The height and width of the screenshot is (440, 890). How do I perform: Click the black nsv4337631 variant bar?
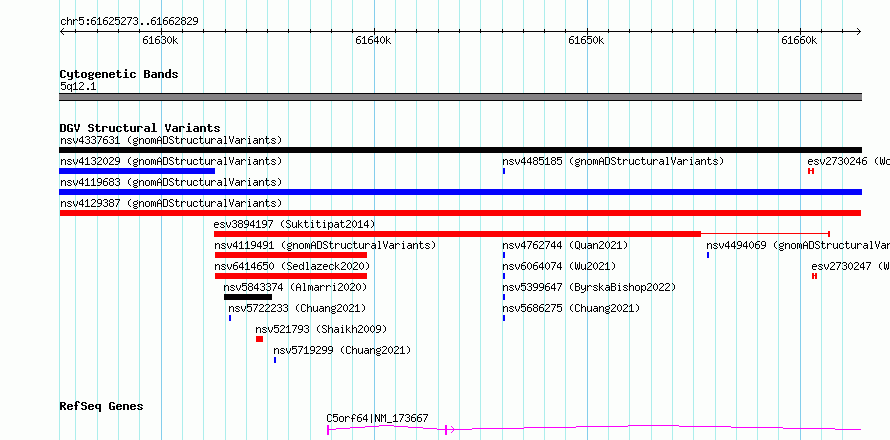click(x=460, y=150)
